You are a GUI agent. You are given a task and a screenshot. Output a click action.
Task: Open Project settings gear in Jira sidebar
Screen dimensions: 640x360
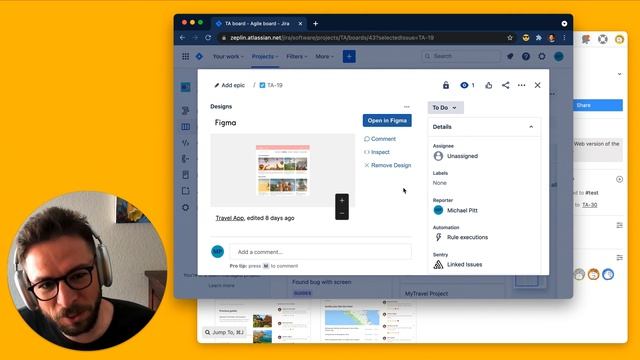185,207
